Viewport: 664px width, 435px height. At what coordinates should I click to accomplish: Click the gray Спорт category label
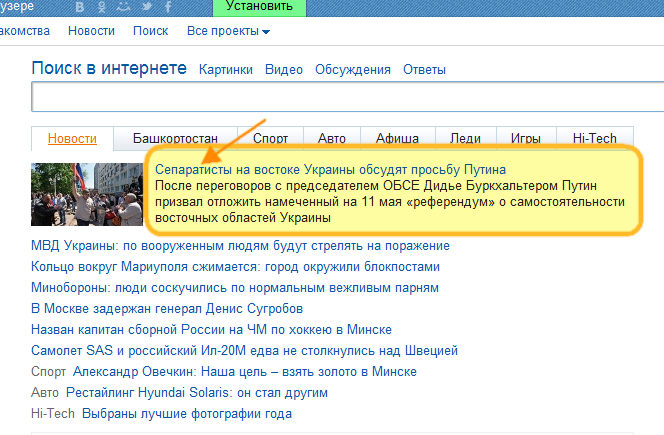48,371
